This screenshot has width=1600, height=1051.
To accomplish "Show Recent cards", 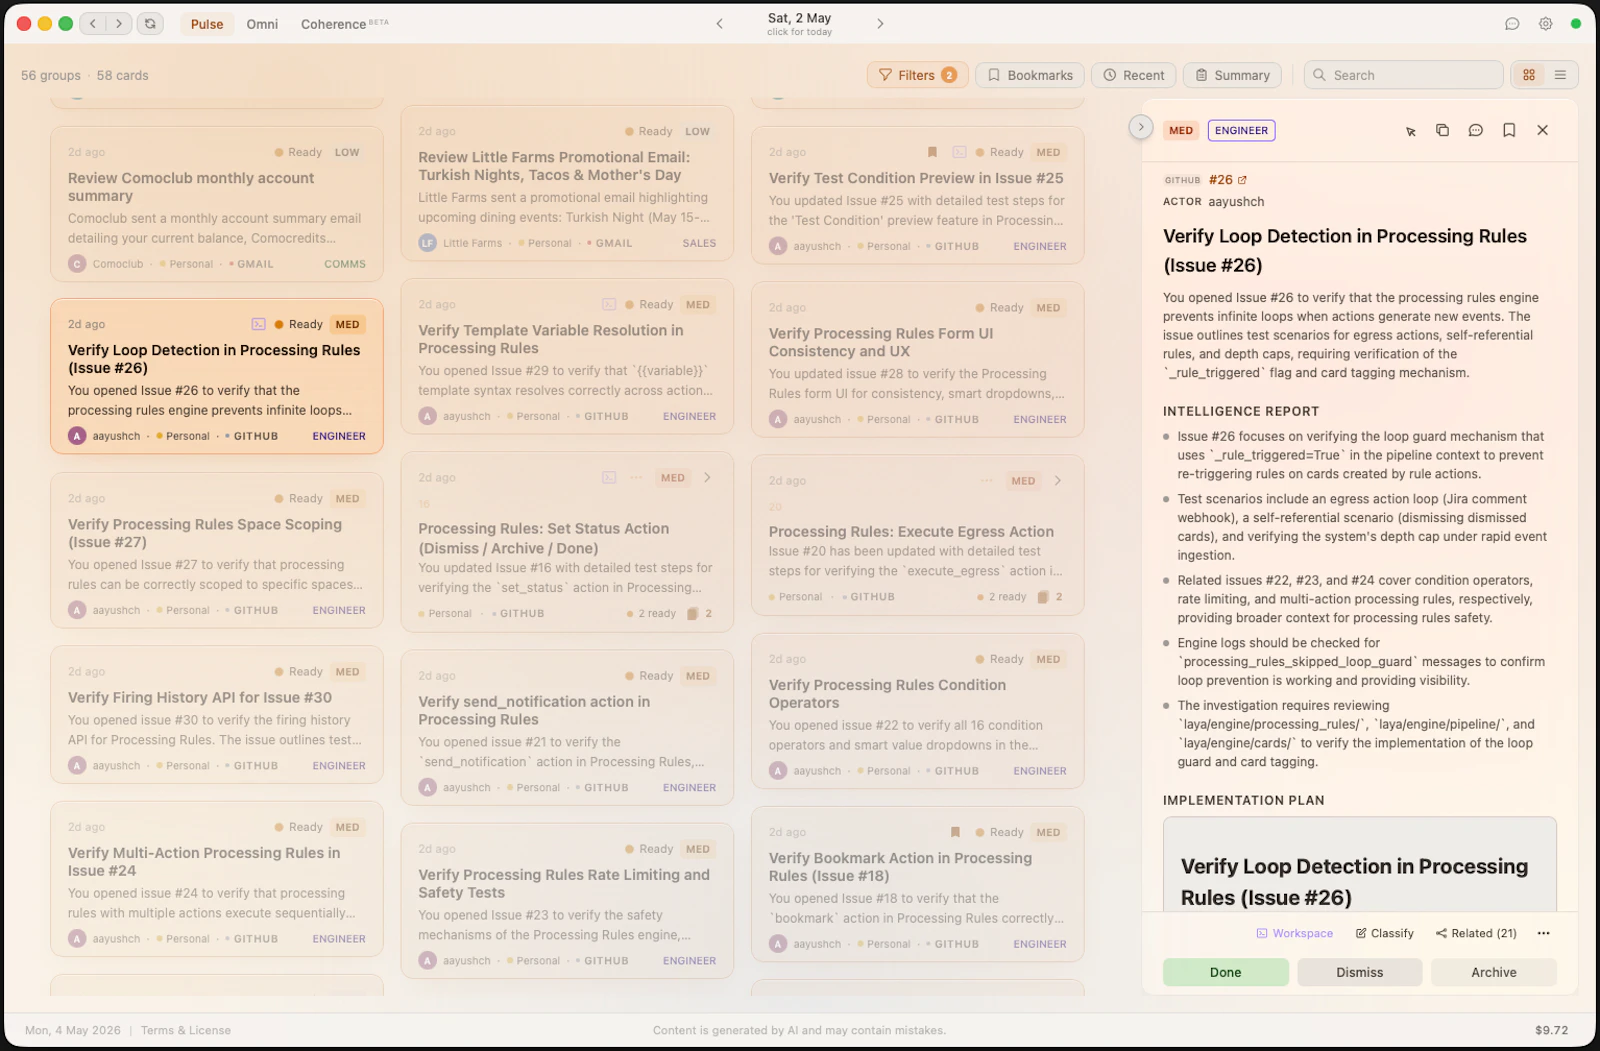I will [x=1134, y=75].
